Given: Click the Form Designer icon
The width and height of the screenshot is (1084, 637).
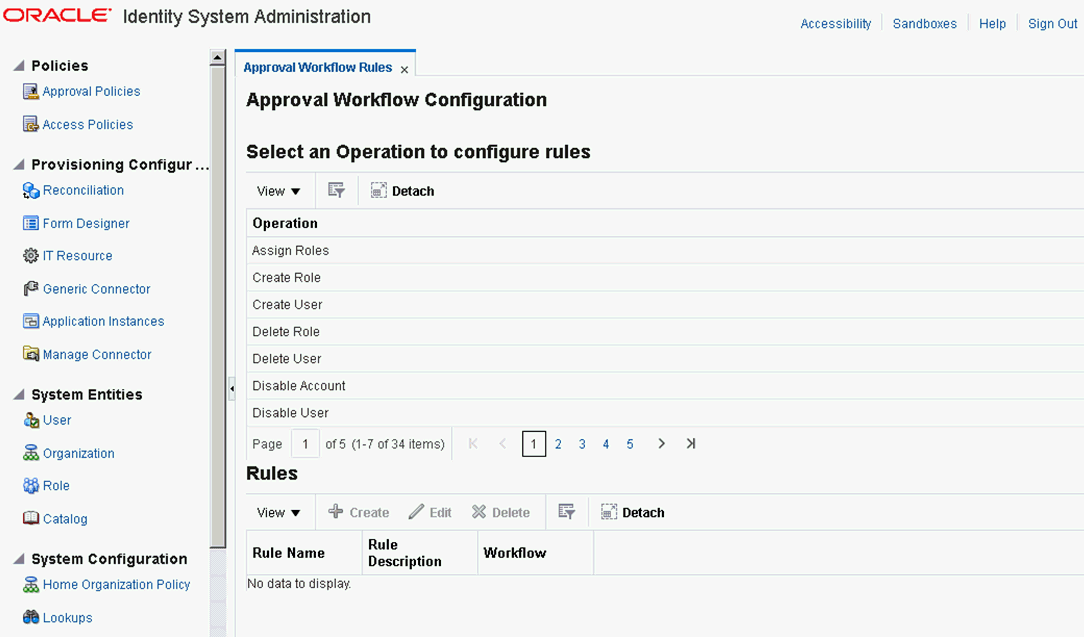Looking at the screenshot, I should click(x=30, y=223).
